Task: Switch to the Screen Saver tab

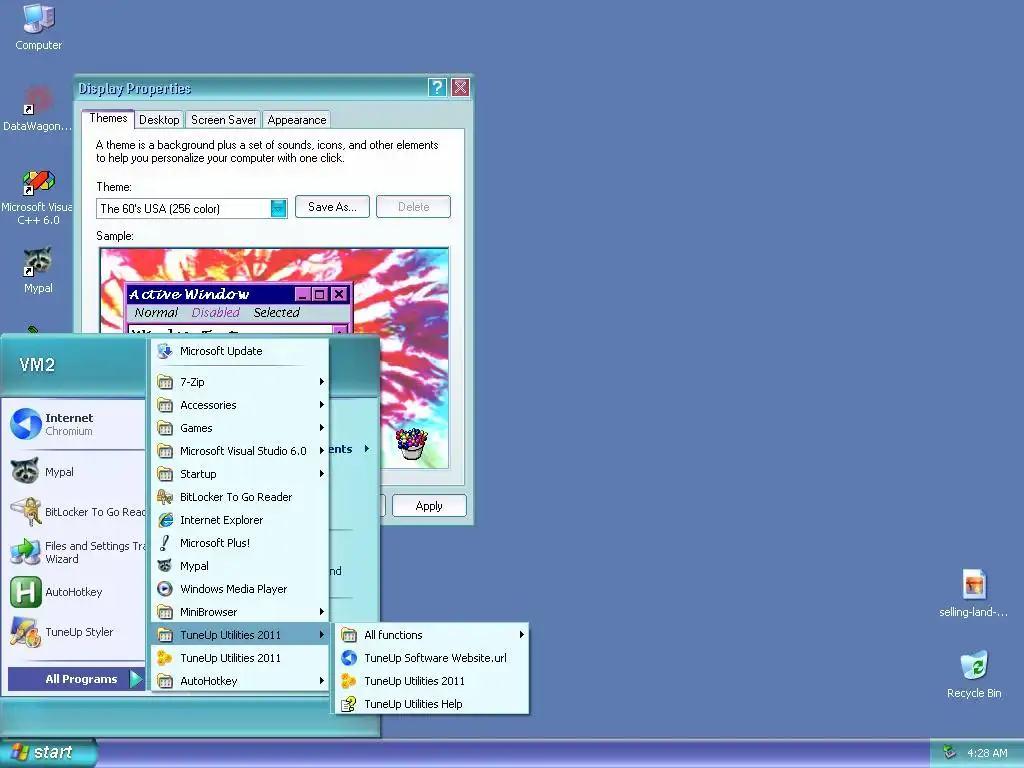Action: (x=223, y=120)
